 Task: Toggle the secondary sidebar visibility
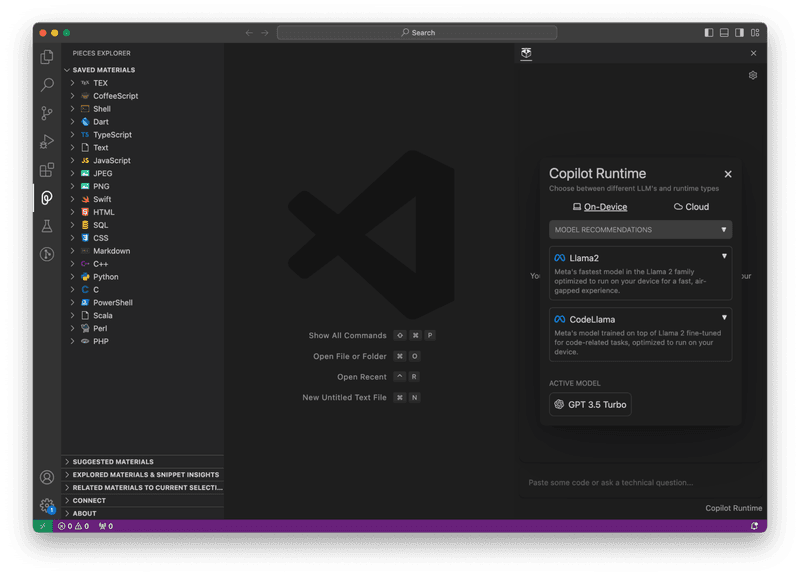point(738,31)
